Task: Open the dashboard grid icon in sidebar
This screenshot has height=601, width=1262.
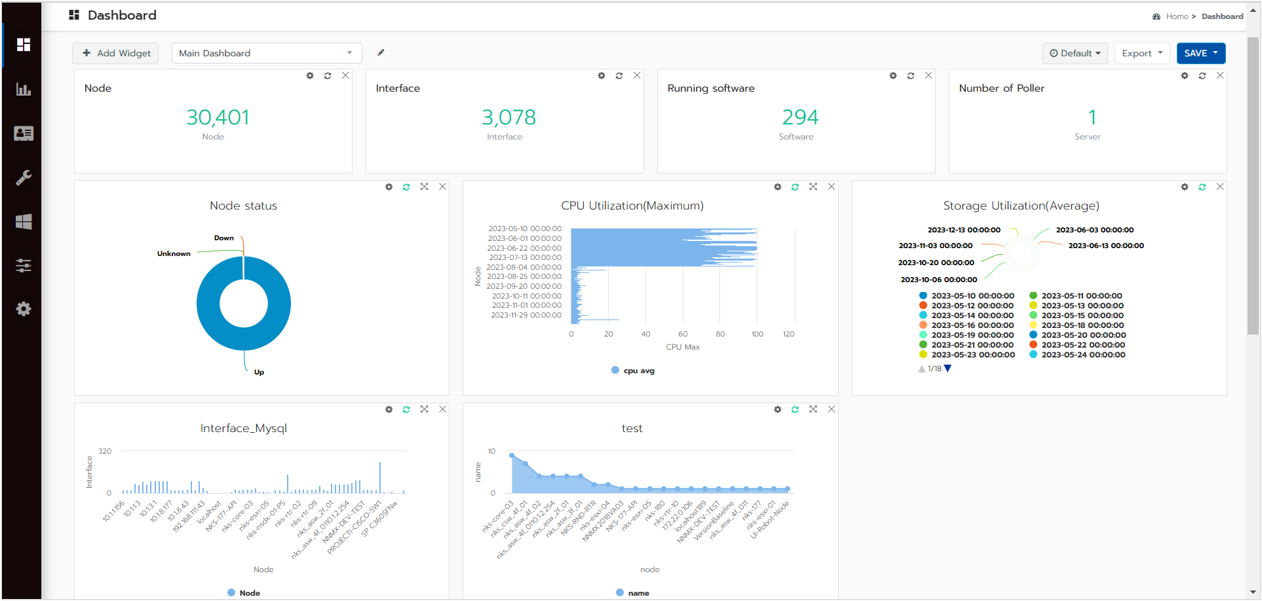Action: click(x=23, y=45)
